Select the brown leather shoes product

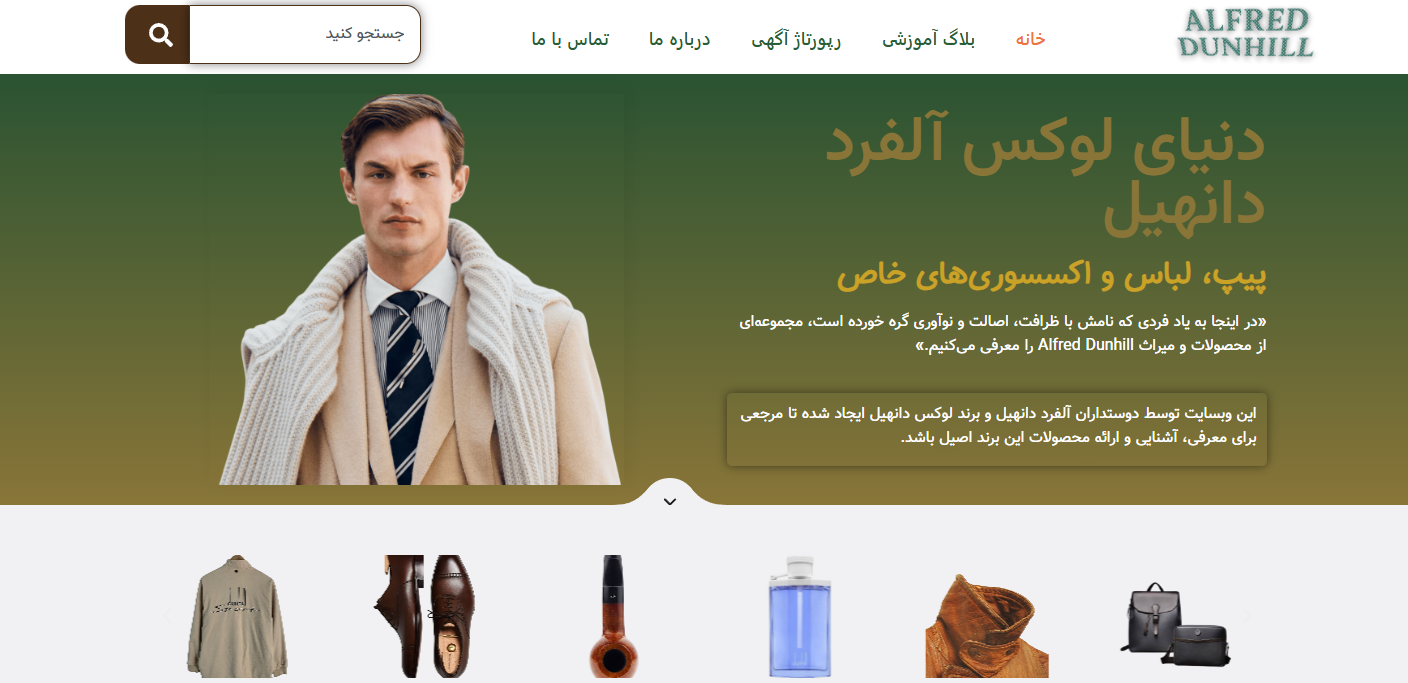click(424, 616)
